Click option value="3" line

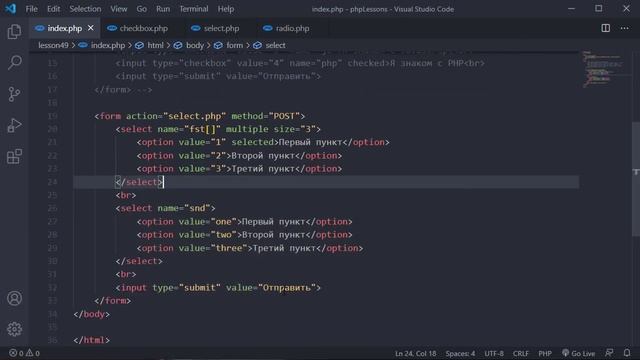click(x=239, y=169)
